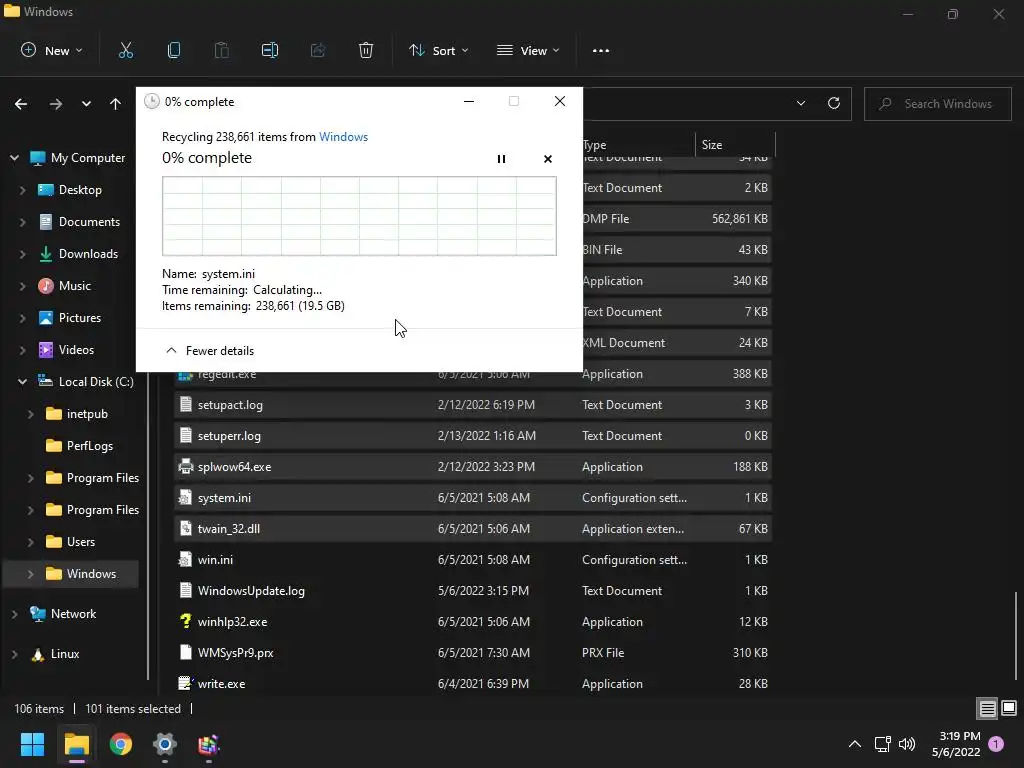Click the winhlp32.exe question mark icon
The height and width of the screenshot is (768, 1024).
pos(185,621)
